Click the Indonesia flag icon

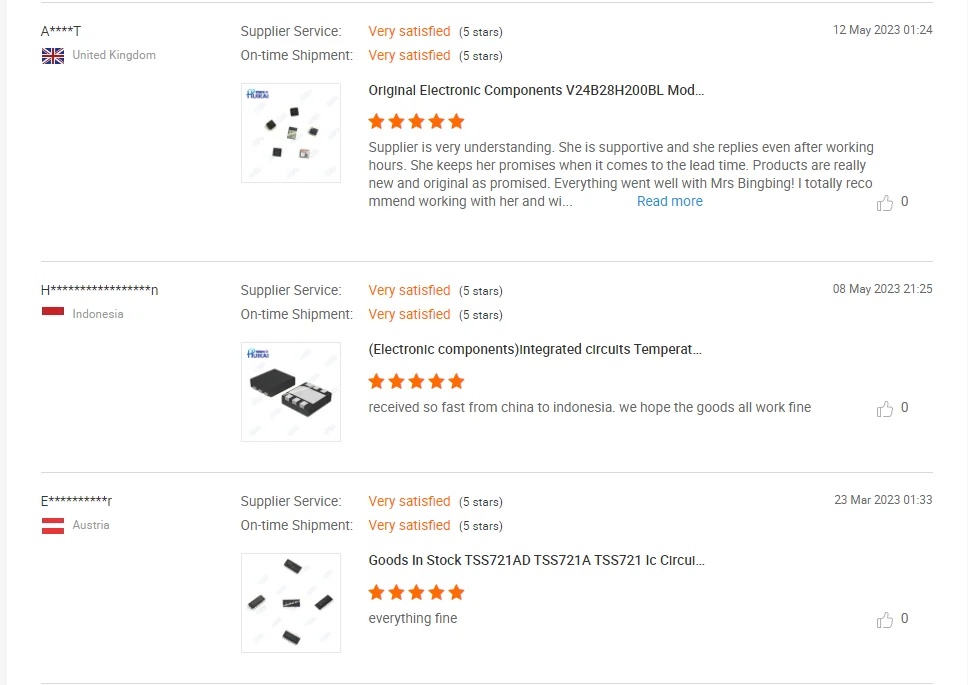(x=53, y=314)
